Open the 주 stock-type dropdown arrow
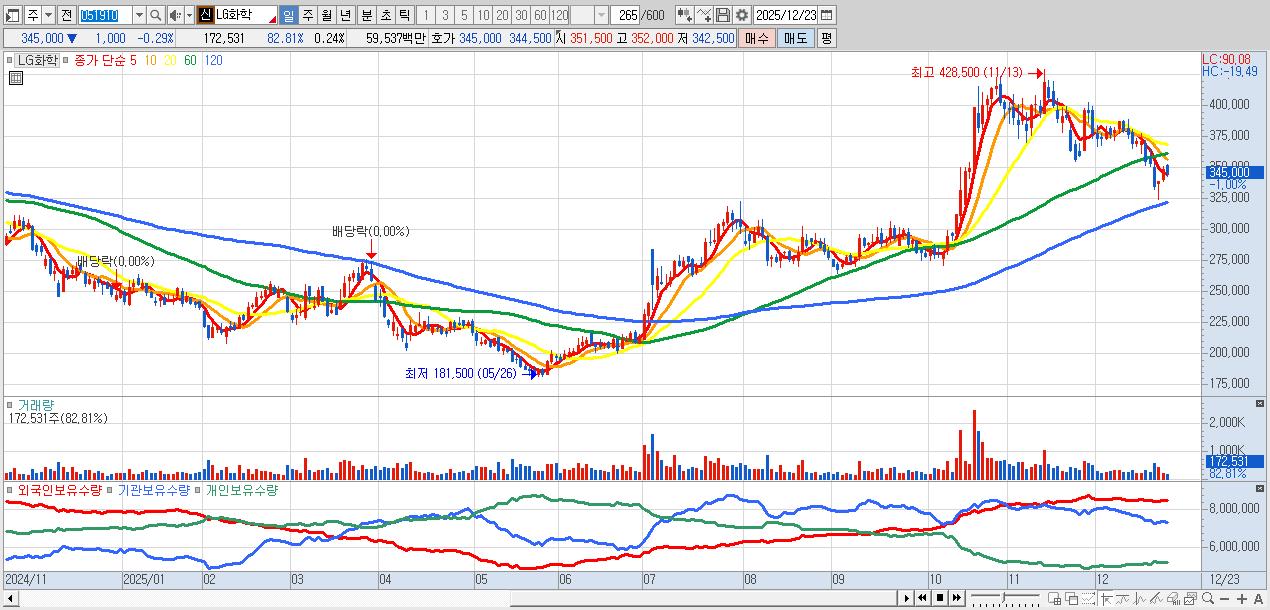Screen dimensions: 1270x610 [x=48, y=15]
